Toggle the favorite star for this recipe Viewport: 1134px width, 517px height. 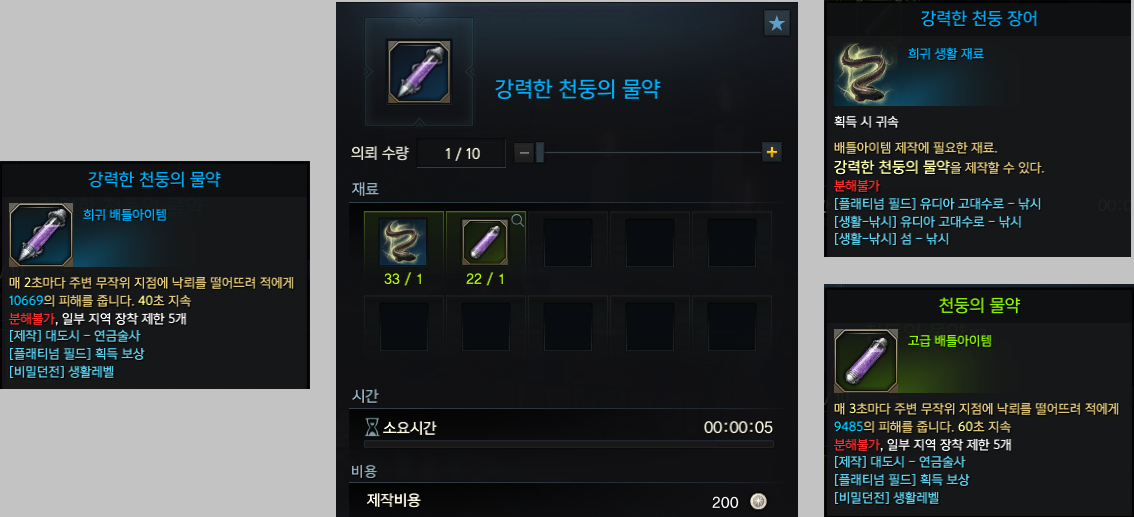point(777,24)
